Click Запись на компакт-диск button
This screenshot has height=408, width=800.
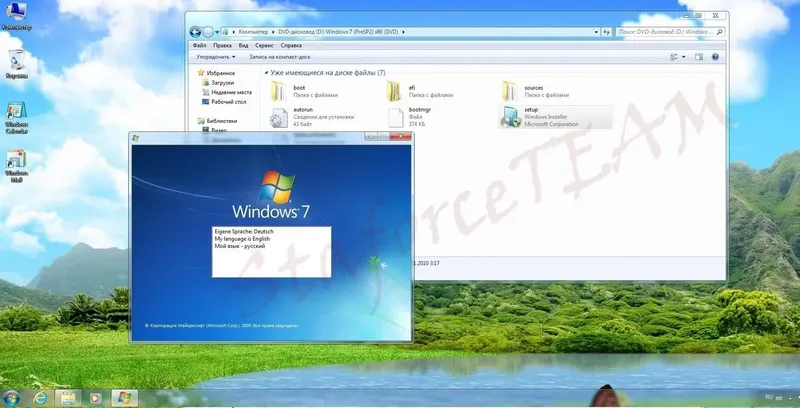(x=279, y=57)
